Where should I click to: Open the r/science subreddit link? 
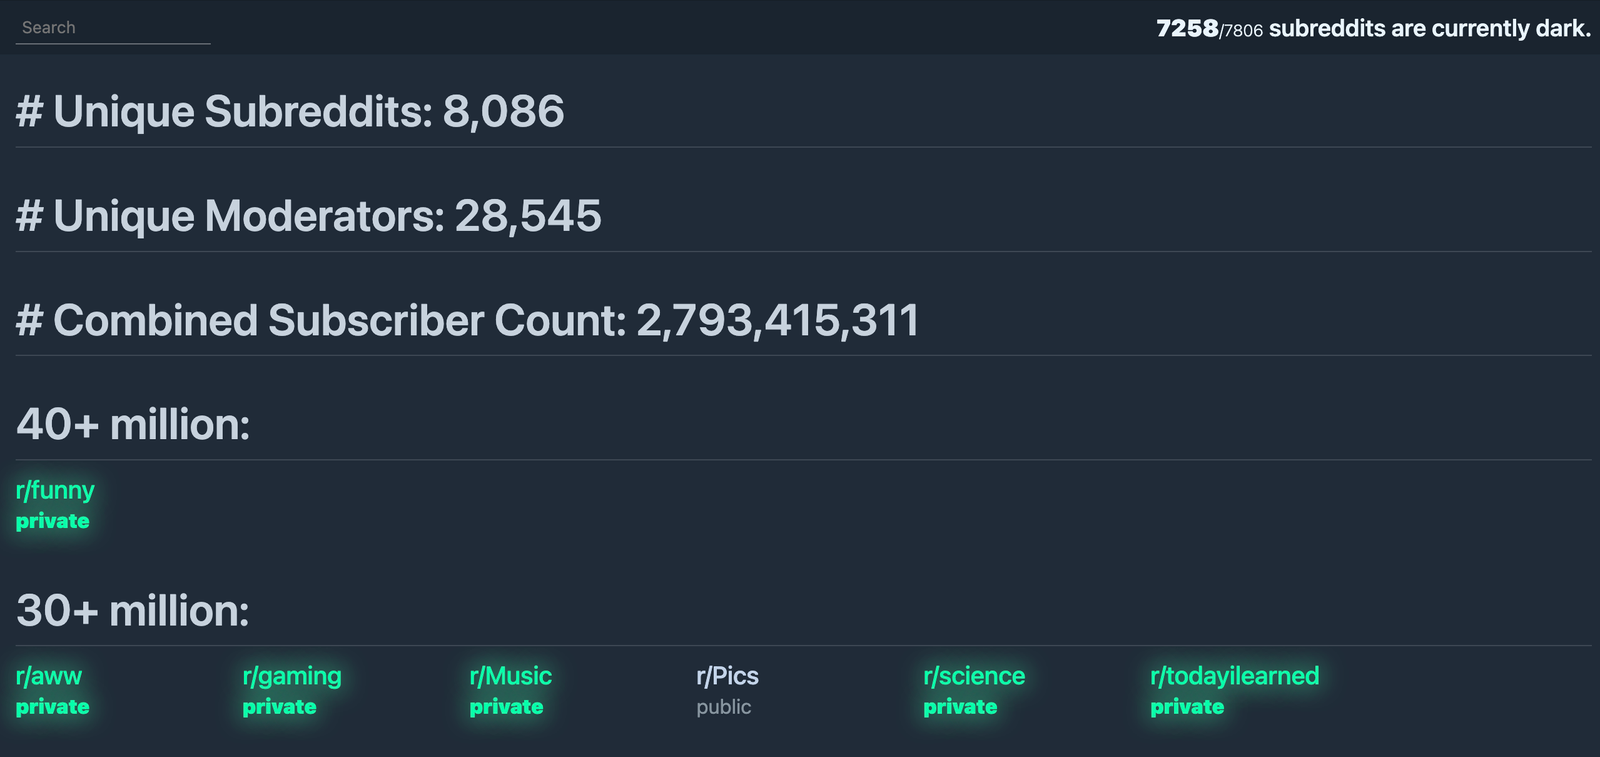974,676
